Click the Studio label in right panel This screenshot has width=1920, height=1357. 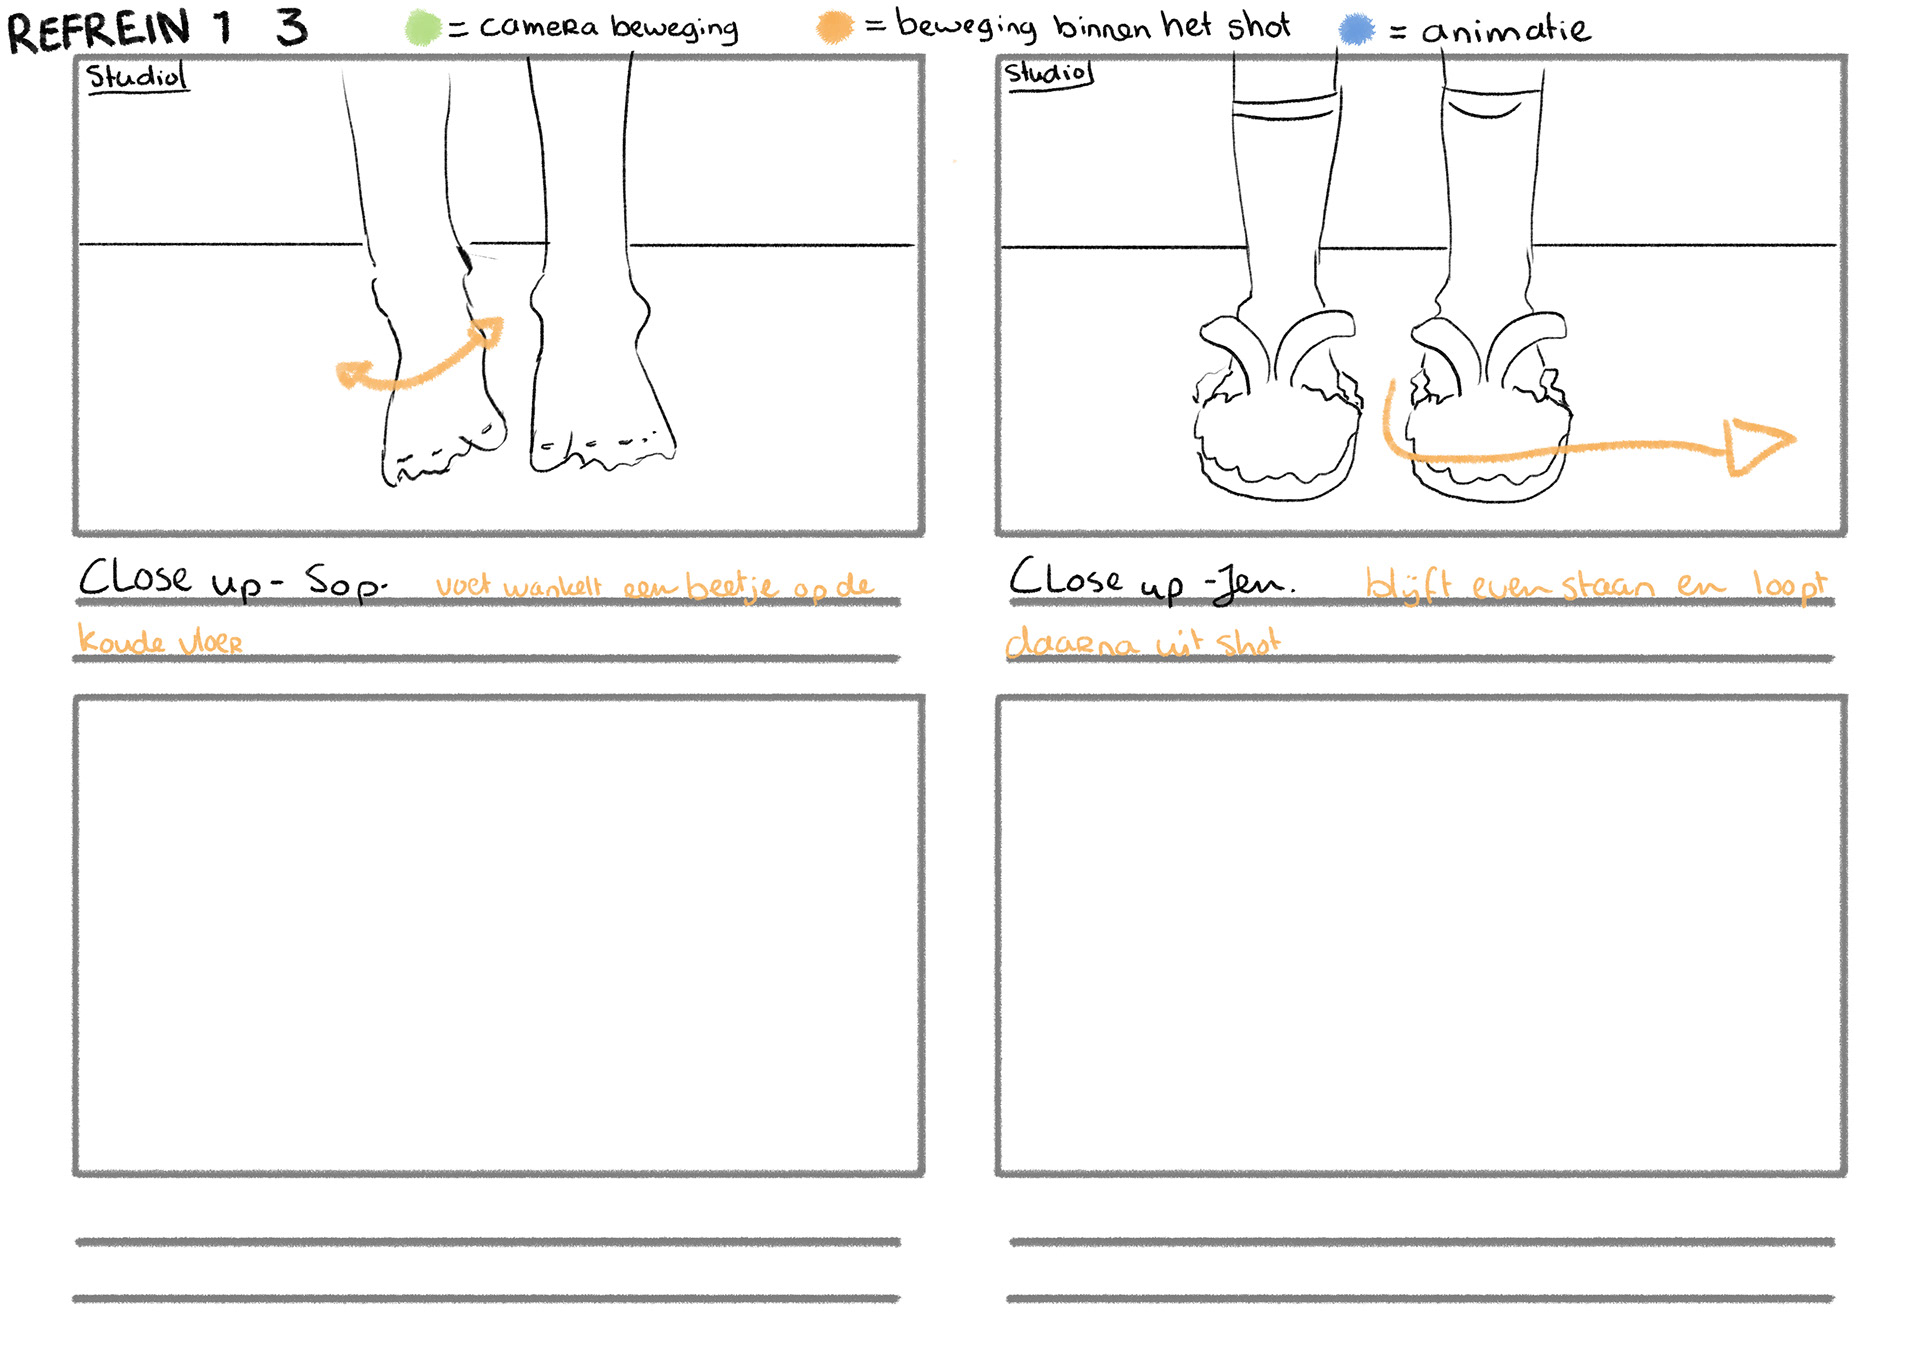click(1047, 73)
